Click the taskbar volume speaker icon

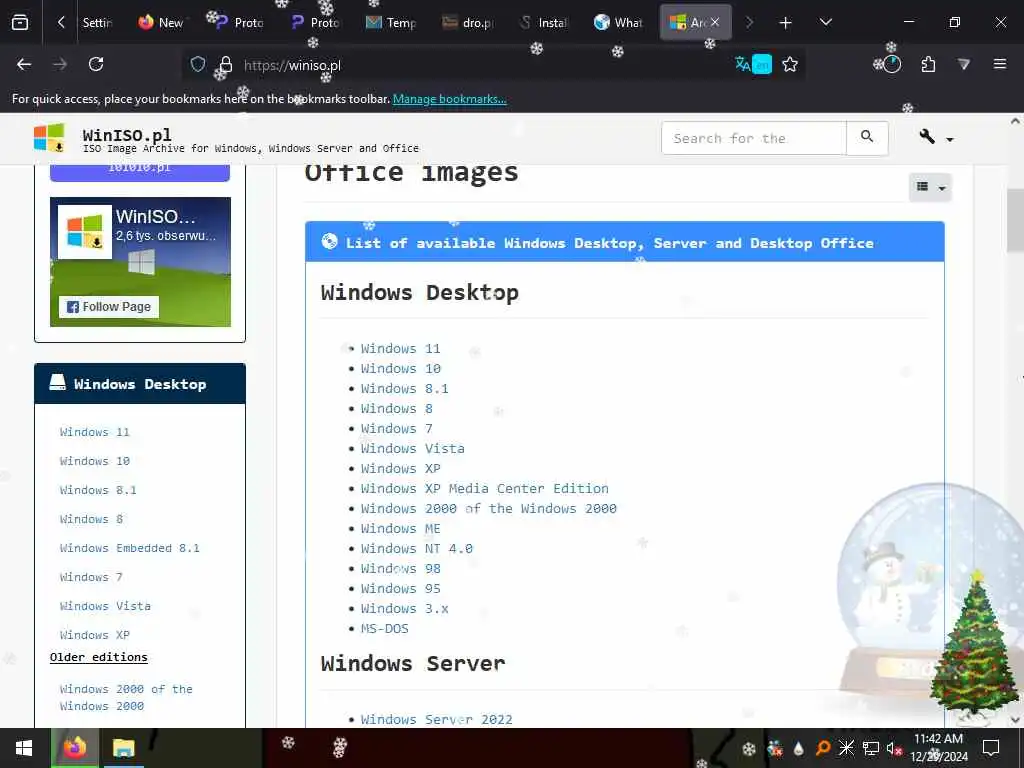pos(893,748)
